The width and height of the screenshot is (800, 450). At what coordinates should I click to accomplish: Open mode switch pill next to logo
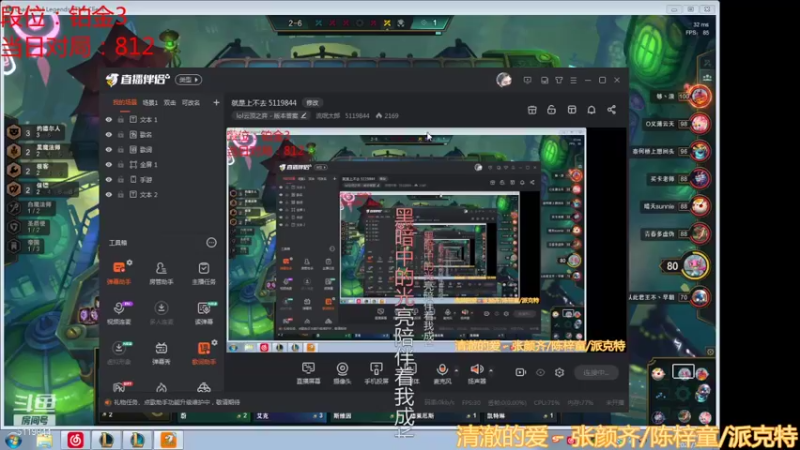[x=189, y=80]
